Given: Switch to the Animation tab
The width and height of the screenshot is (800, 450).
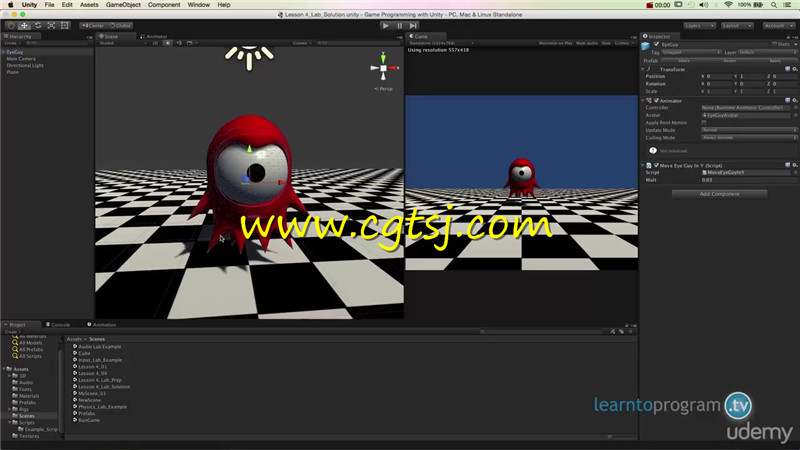Looking at the screenshot, I should tap(102, 324).
